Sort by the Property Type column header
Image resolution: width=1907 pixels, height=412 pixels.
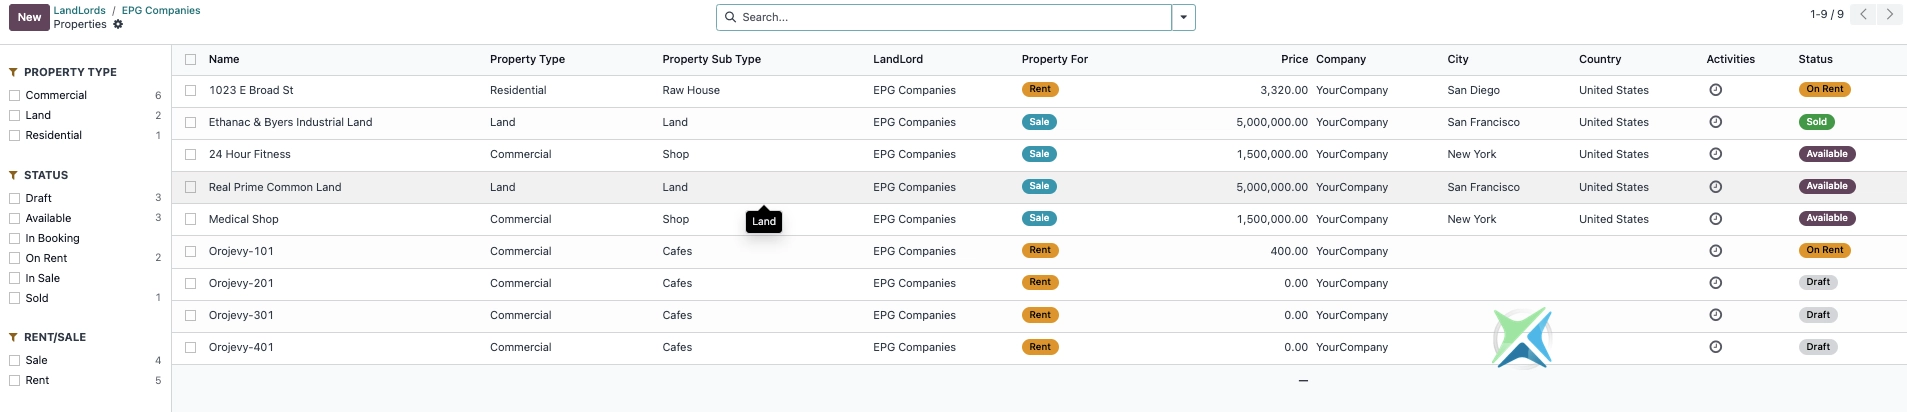[x=527, y=60]
